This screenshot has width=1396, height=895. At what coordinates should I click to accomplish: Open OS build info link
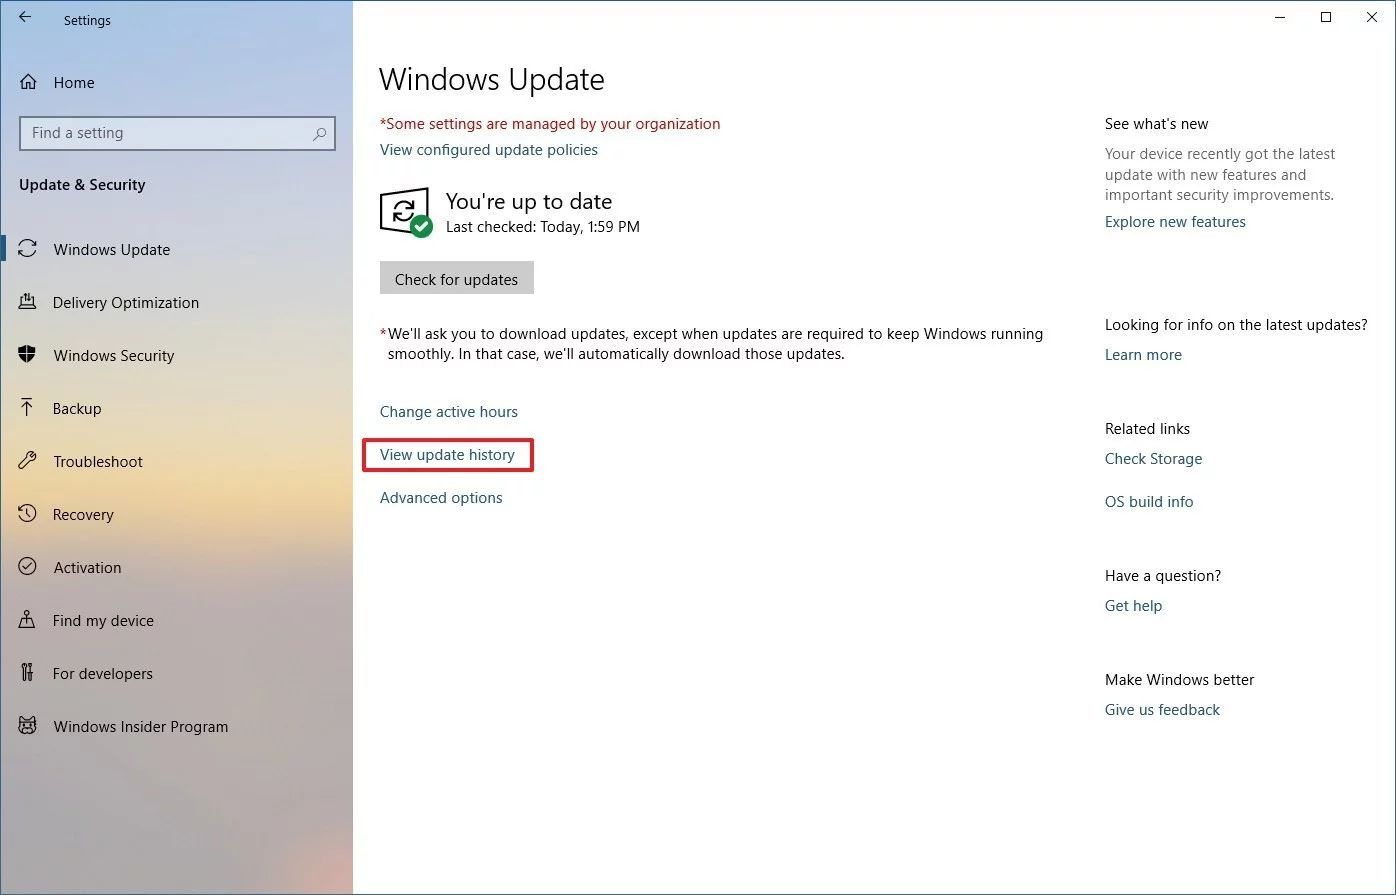(x=1149, y=502)
